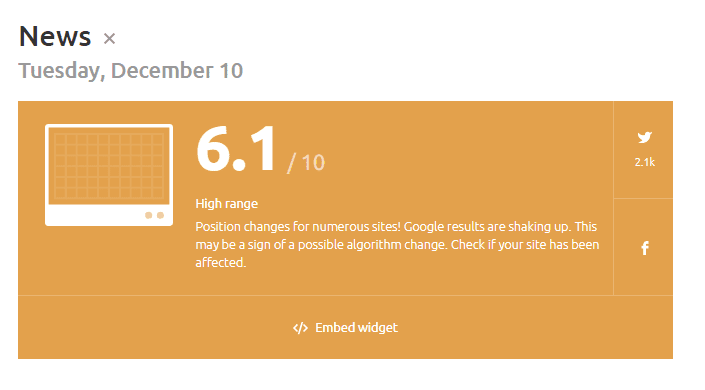Click the 6.1 volatility score

click(x=236, y=149)
